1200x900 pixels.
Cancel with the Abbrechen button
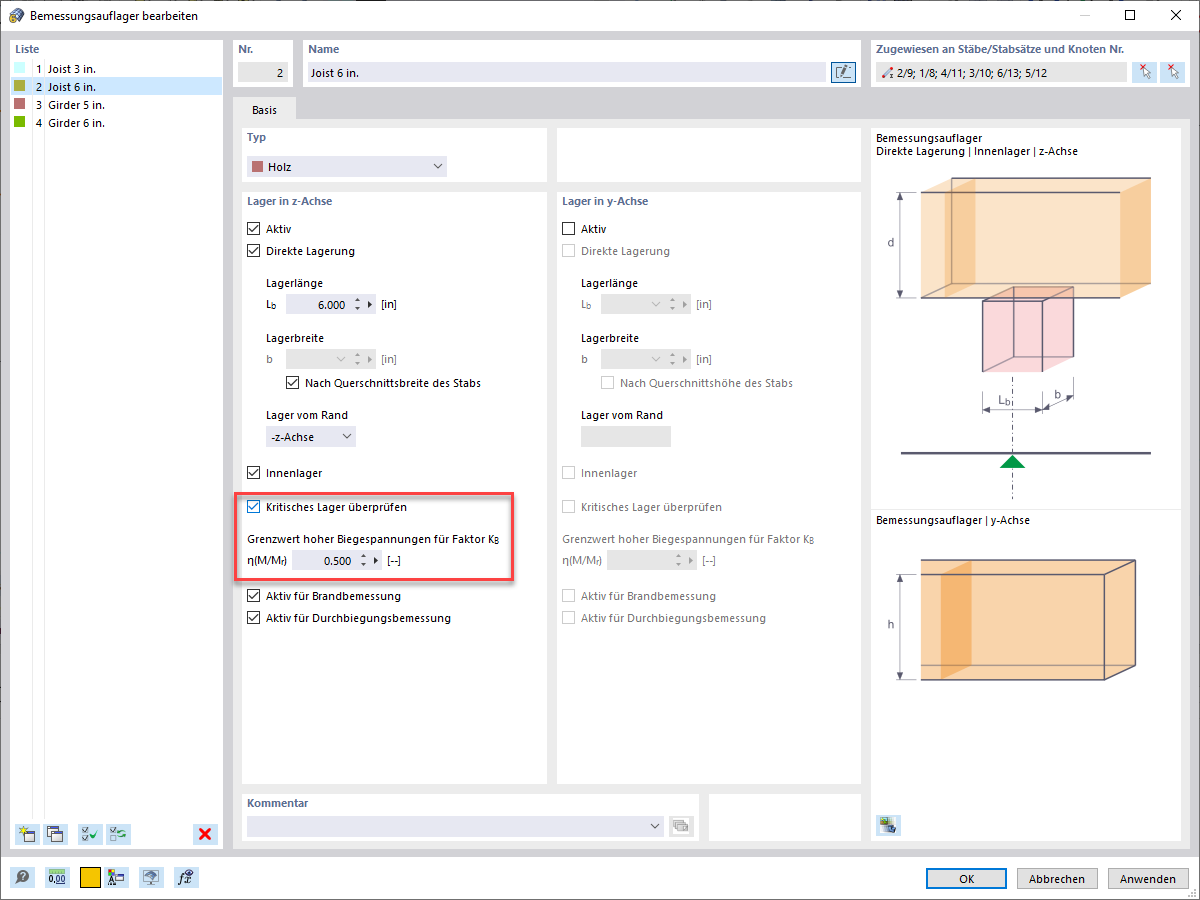1057,879
